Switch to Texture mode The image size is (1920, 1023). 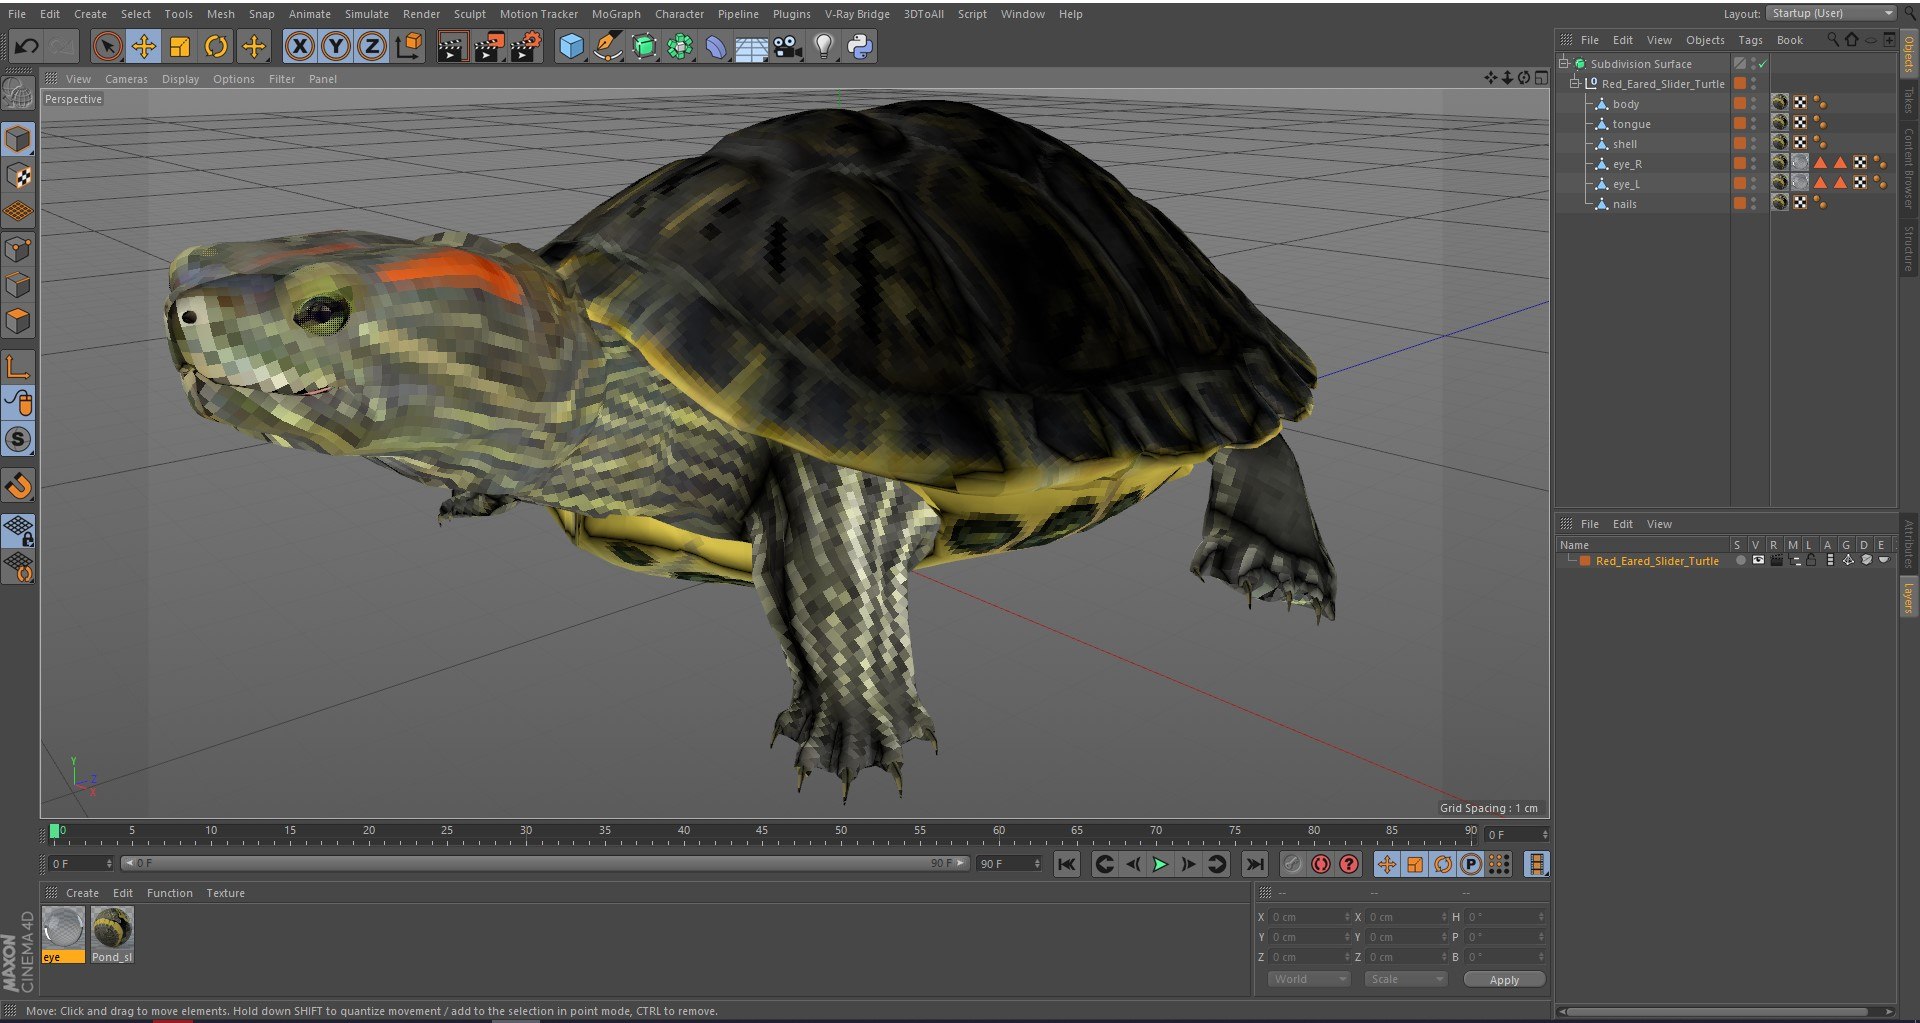point(18,176)
